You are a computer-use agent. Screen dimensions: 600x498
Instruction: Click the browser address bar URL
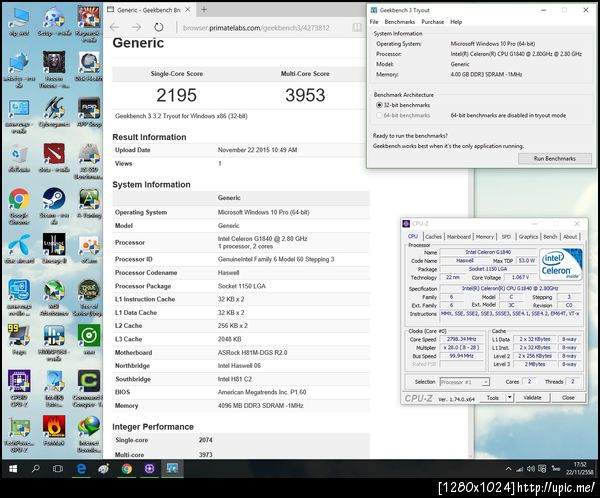[256, 28]
